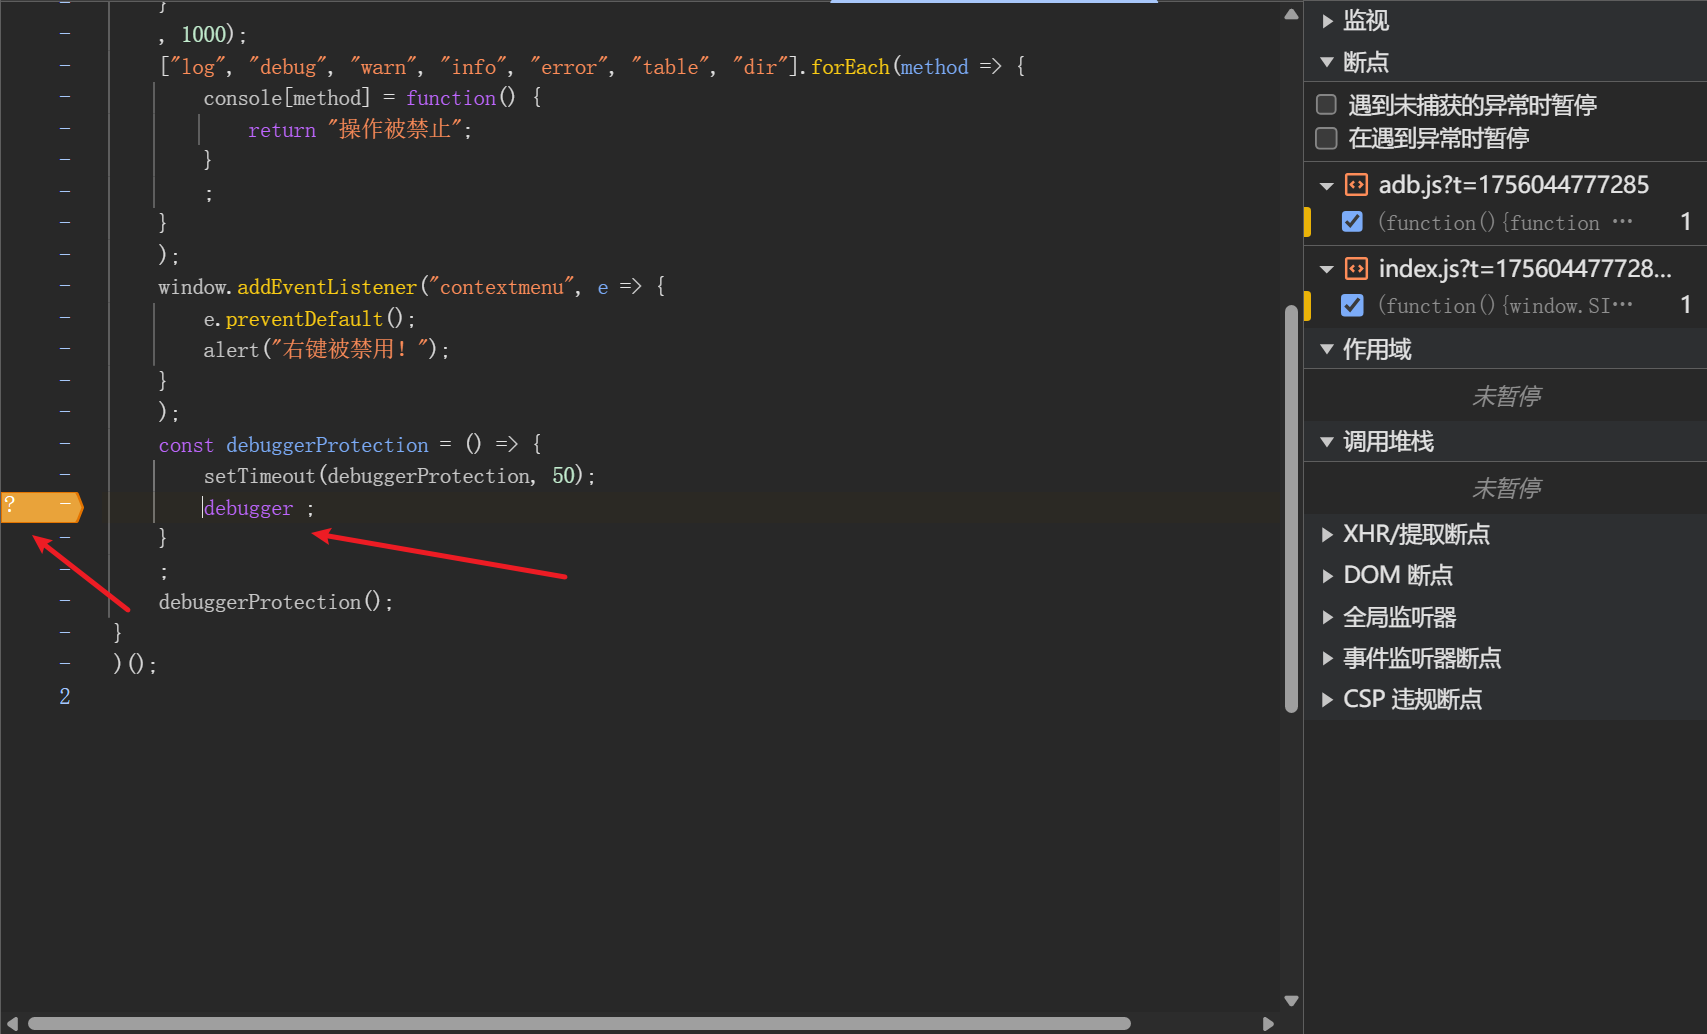Click the index.js script file icon
Viewport: 1707px width, 1034px height.
(x=1356, y=269)
